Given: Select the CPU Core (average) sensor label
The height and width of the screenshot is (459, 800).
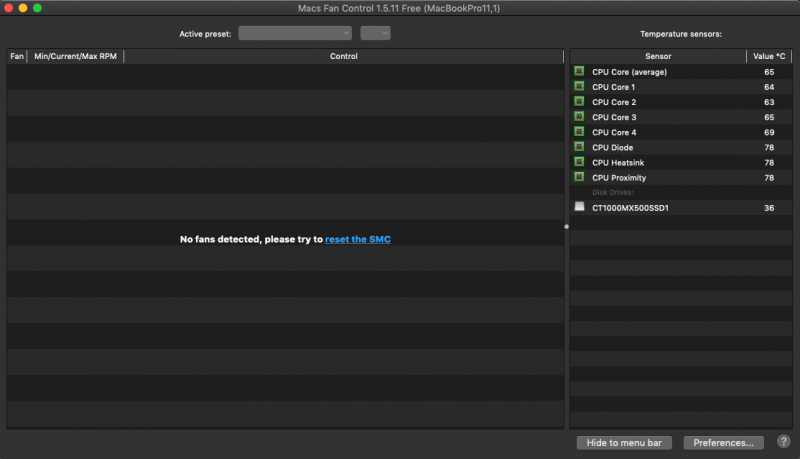Looking at the screenshot, I should click(x=629, y=72).
